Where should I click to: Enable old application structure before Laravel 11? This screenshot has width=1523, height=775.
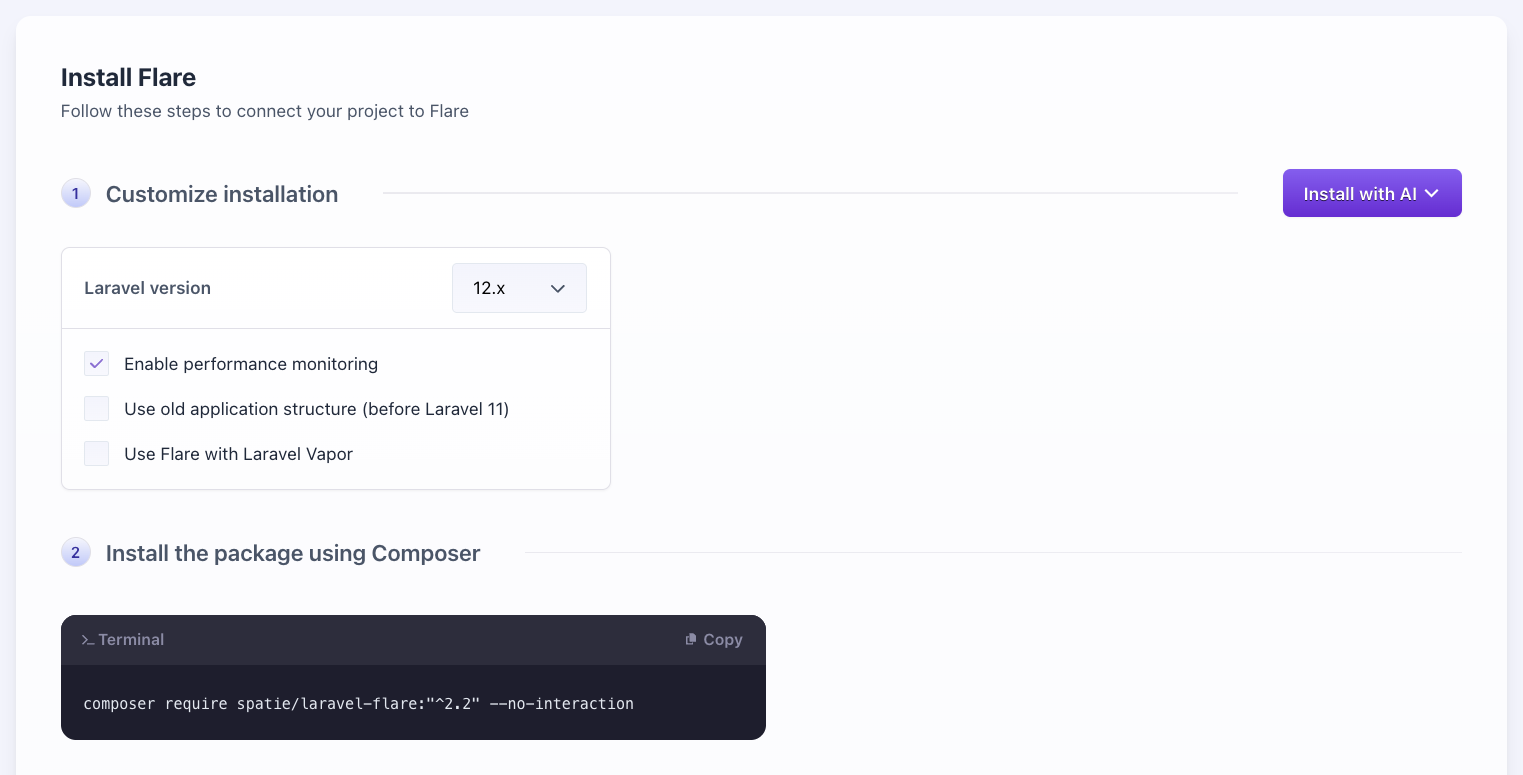tap(96, 409)
